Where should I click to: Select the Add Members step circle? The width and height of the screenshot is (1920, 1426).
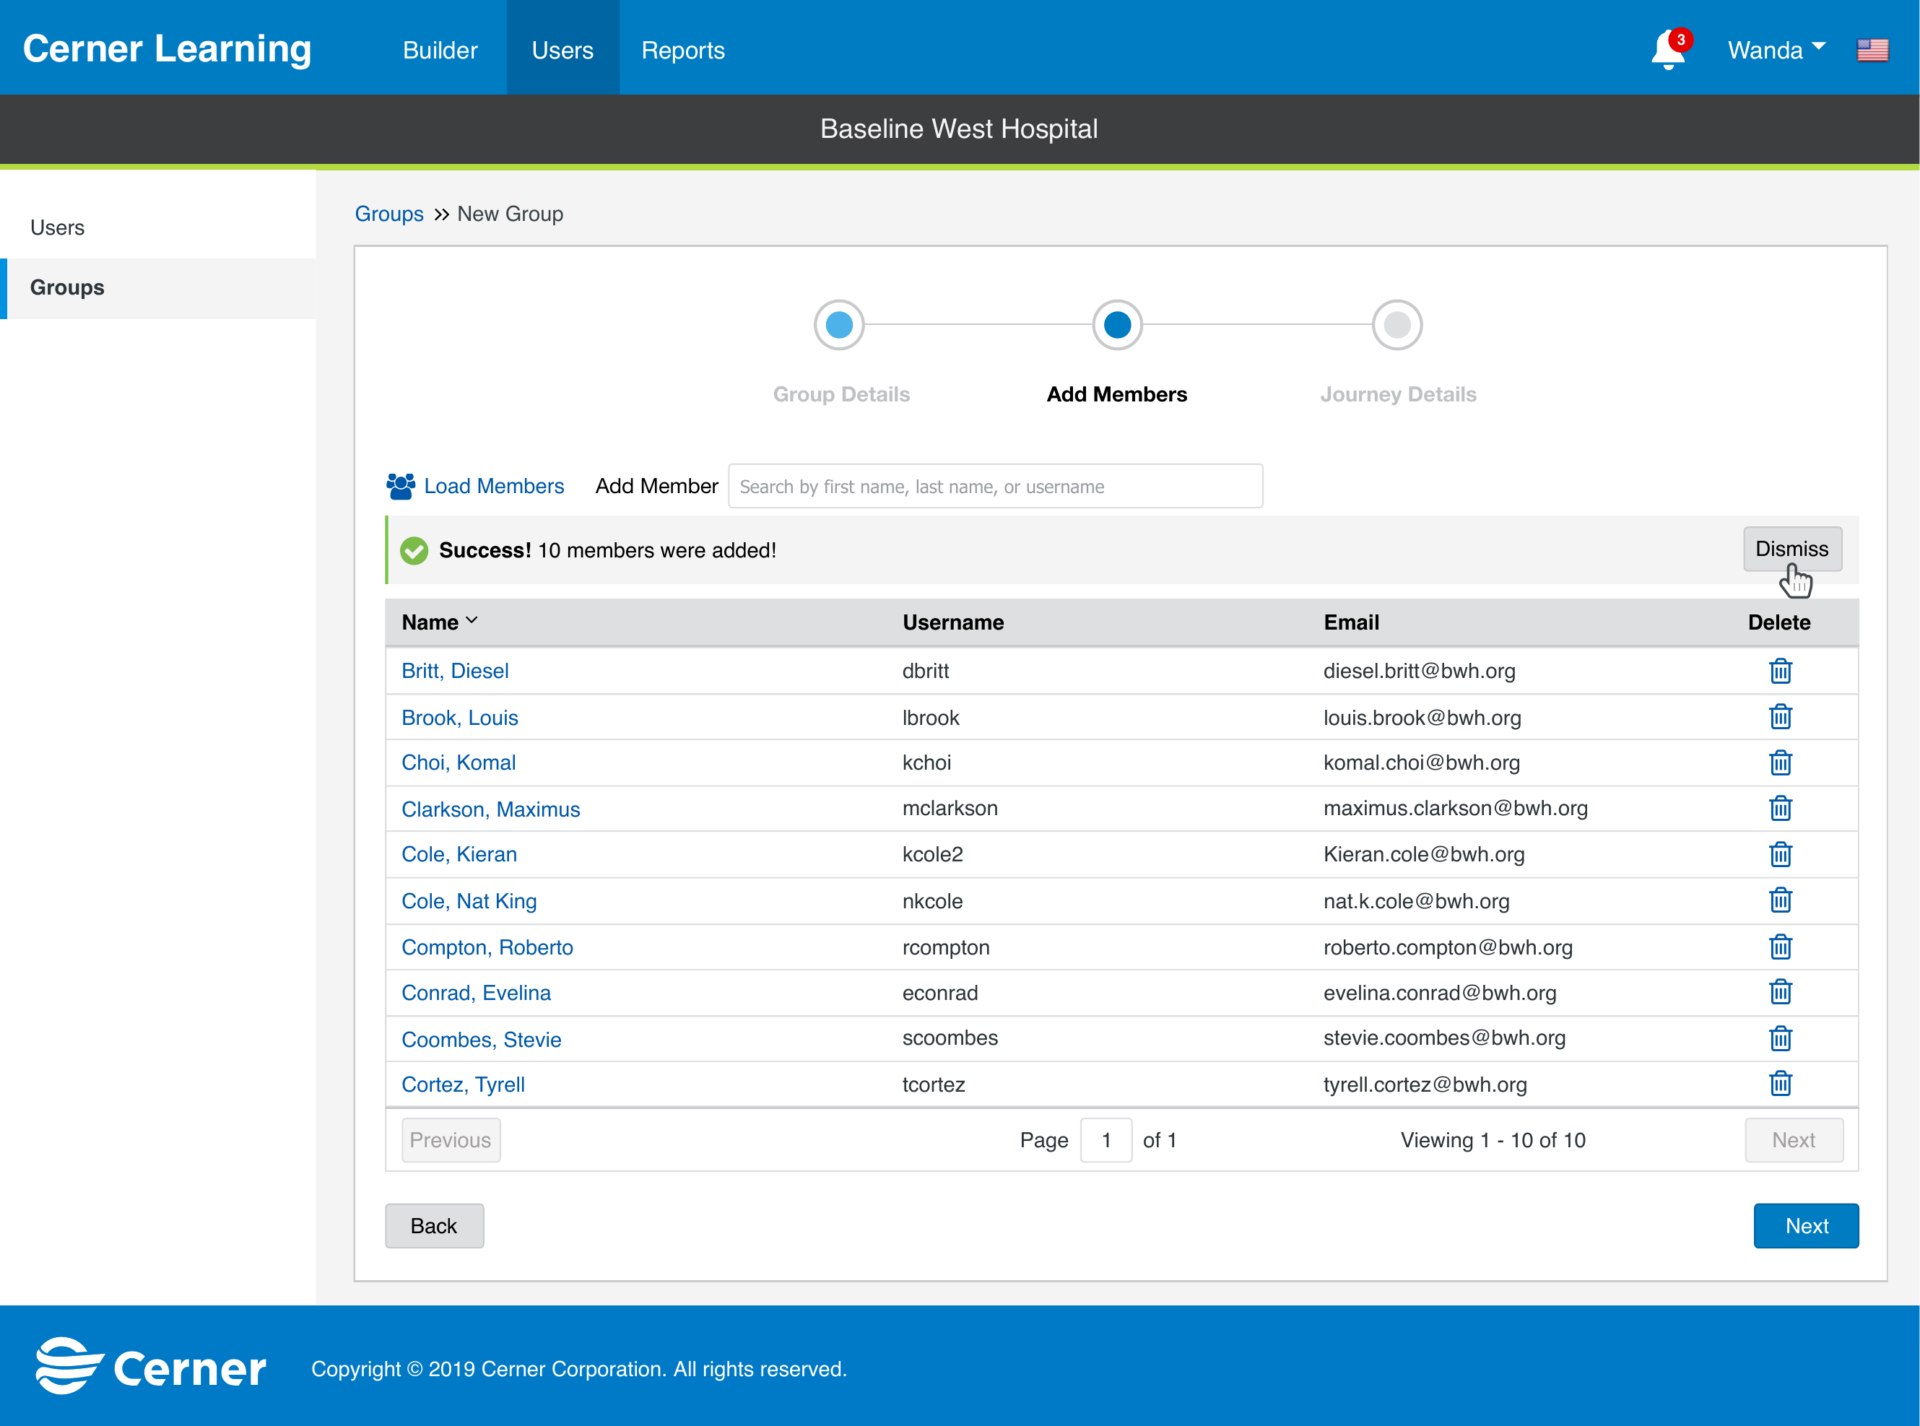point(1117,325)
